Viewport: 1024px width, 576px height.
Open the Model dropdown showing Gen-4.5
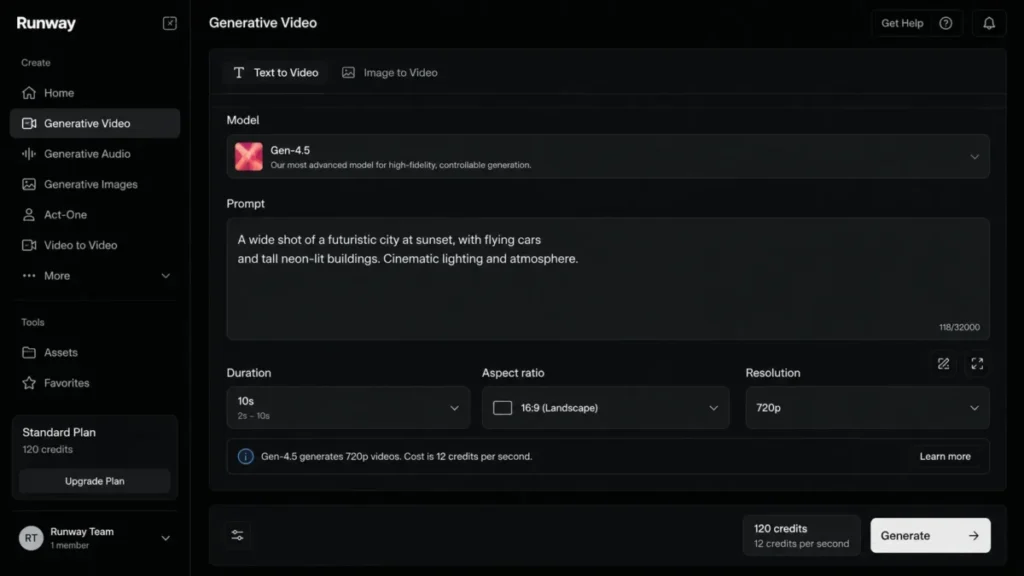coord(608,157)
